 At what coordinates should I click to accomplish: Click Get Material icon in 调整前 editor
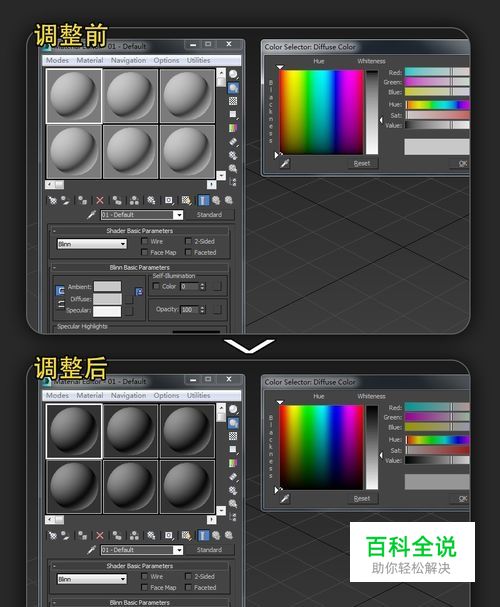tap(52, 200)
